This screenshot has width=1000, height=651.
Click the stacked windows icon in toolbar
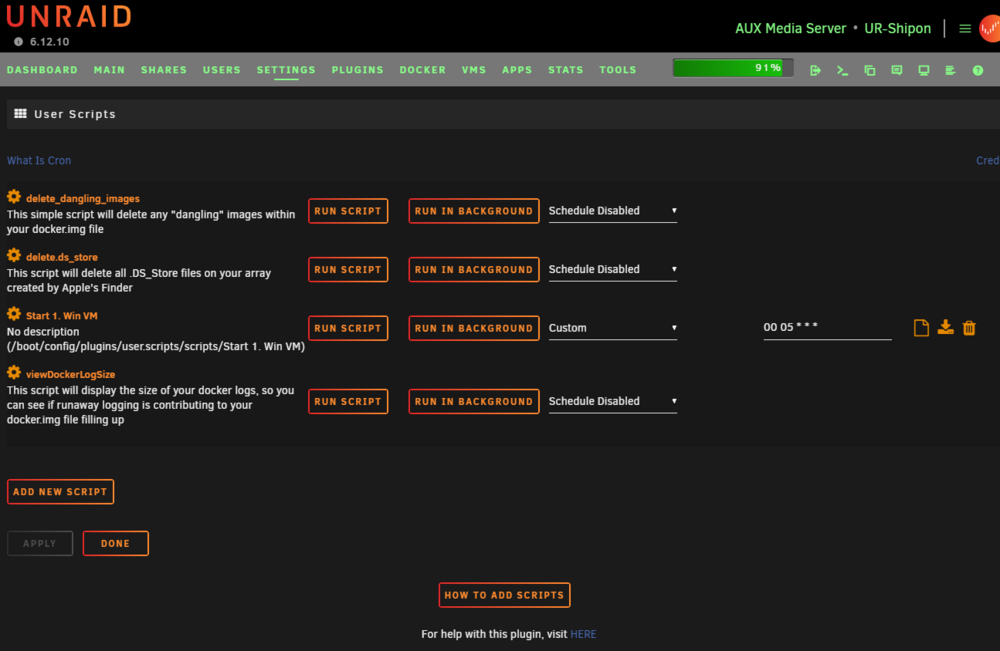[x=869, y=70]
